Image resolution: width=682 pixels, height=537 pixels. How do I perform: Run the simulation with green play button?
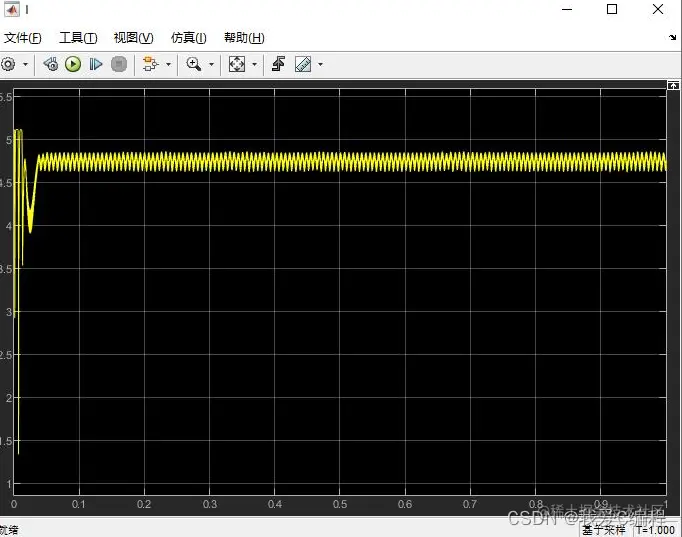pos(73,64)
